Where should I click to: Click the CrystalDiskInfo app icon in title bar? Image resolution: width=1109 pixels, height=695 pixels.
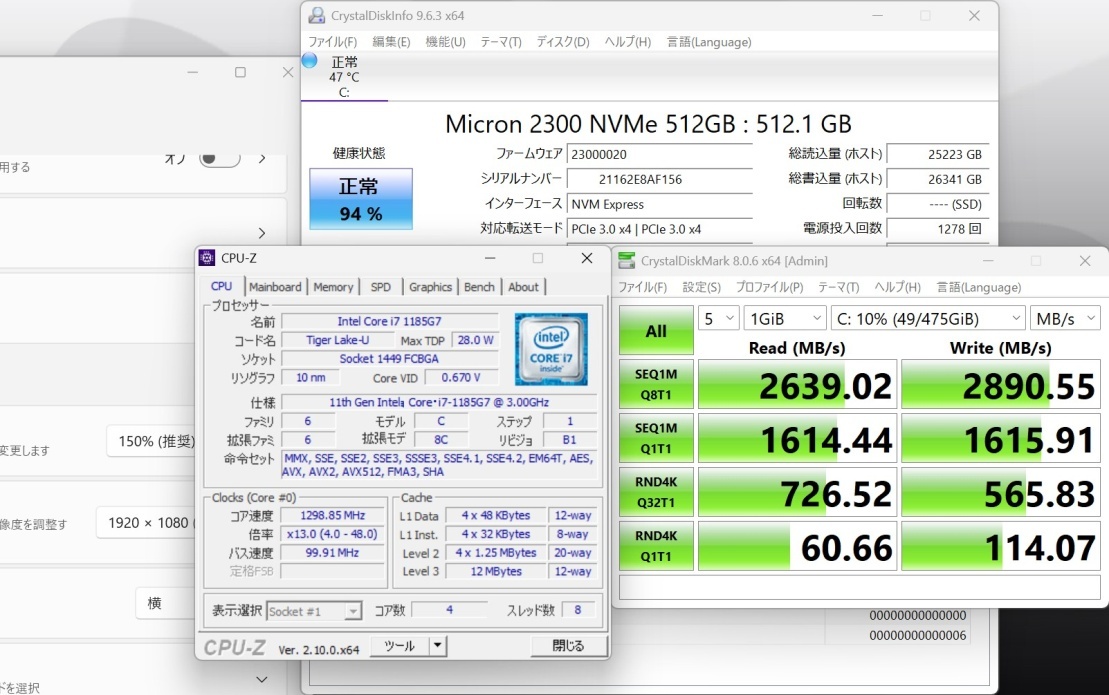point(317,15)
